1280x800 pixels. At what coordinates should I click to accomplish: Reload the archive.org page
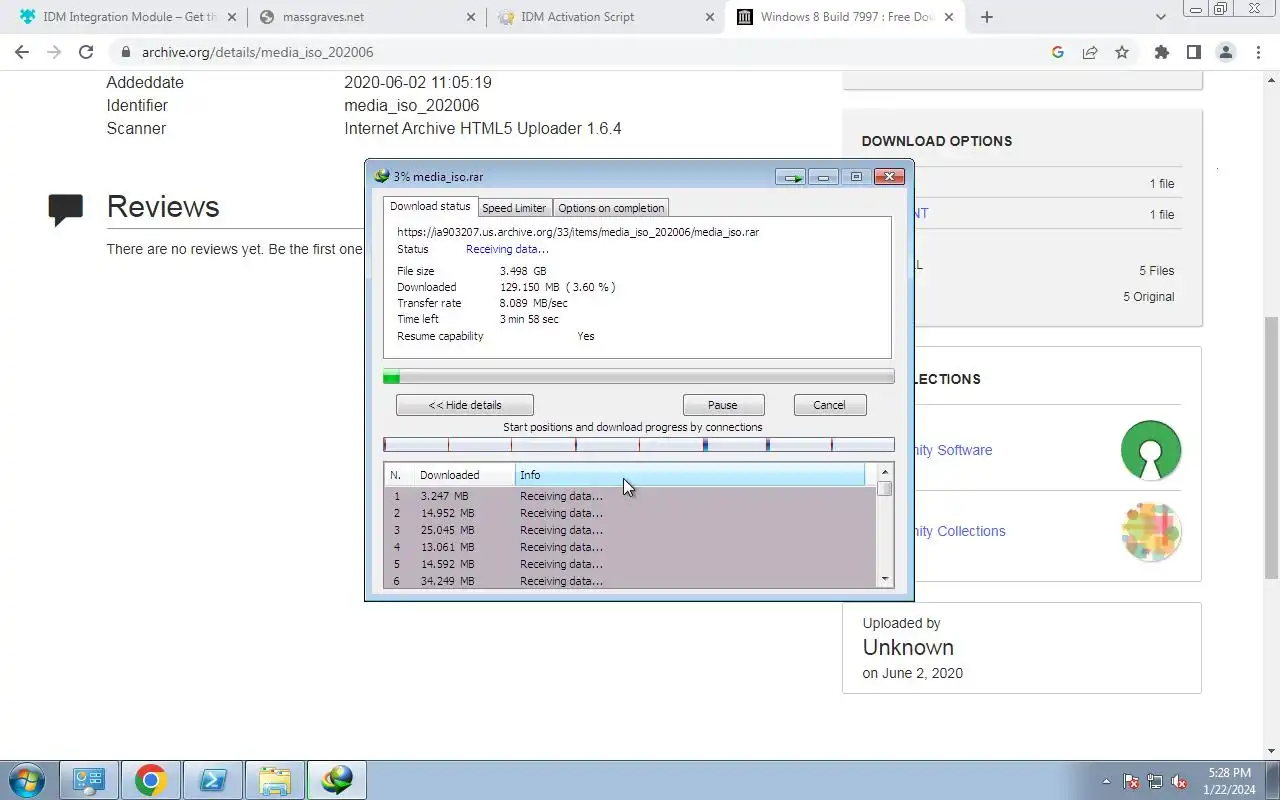pyautogui.click(x=86, y=52)
